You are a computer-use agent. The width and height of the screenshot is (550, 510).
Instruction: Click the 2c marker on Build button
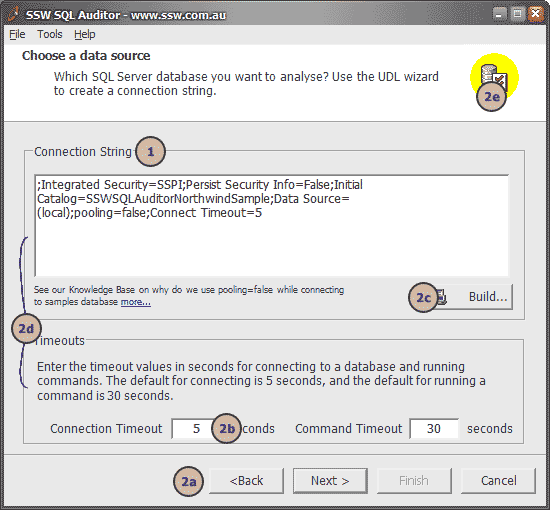coord(423,297)
